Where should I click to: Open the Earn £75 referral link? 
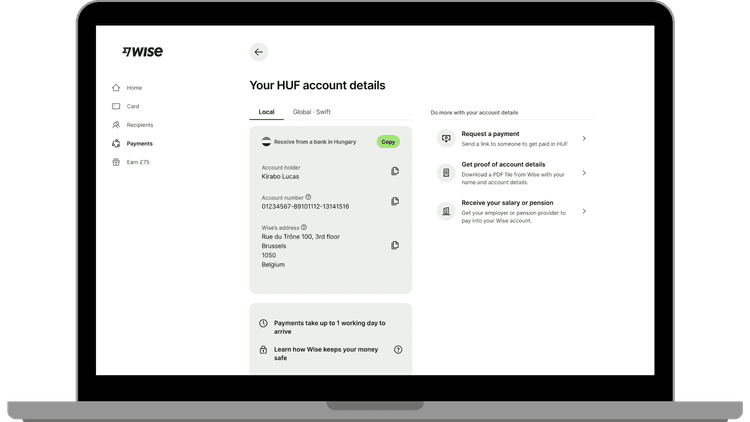pos(137,162)
